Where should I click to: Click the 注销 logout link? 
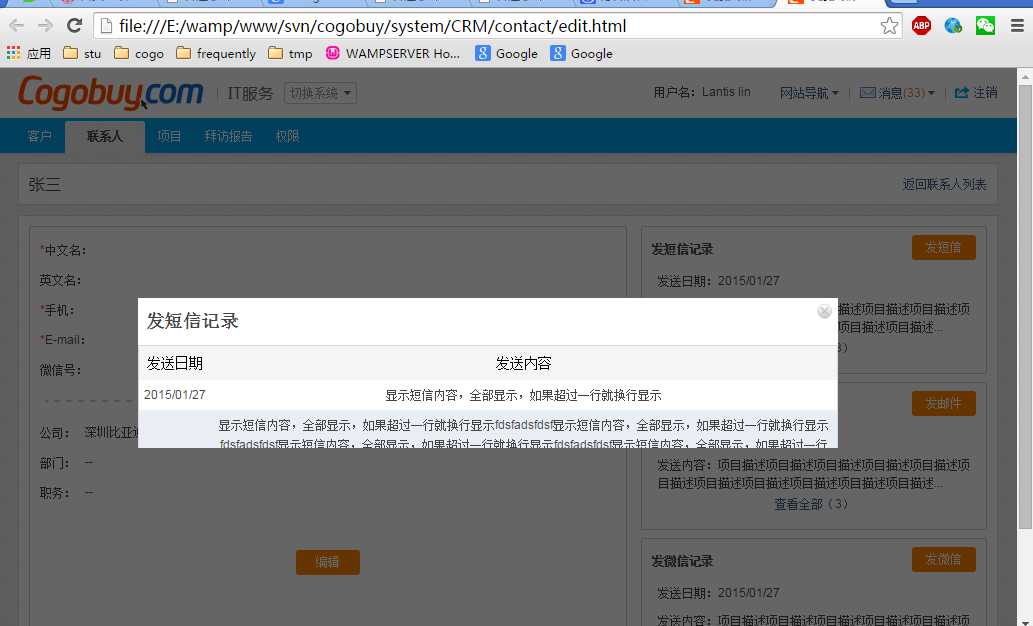[x=976, y=93]
